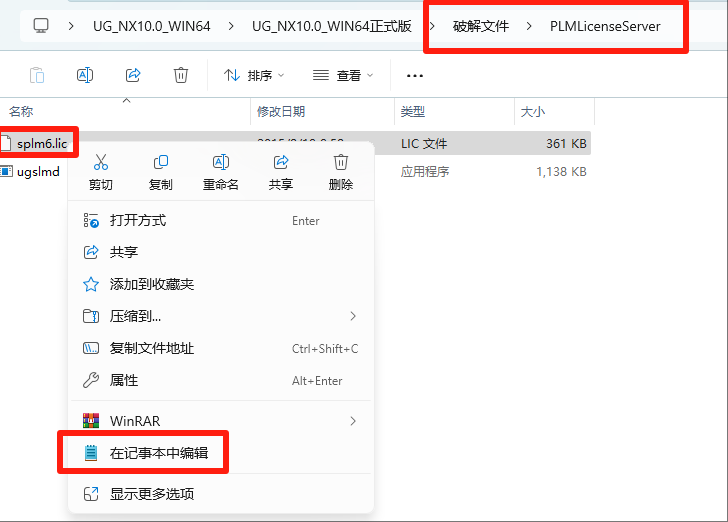This screenshot has width=728, height=522.
Task: Expand chevron before PLMLicenseServer breadcrumb
Action: click(529, 26)
